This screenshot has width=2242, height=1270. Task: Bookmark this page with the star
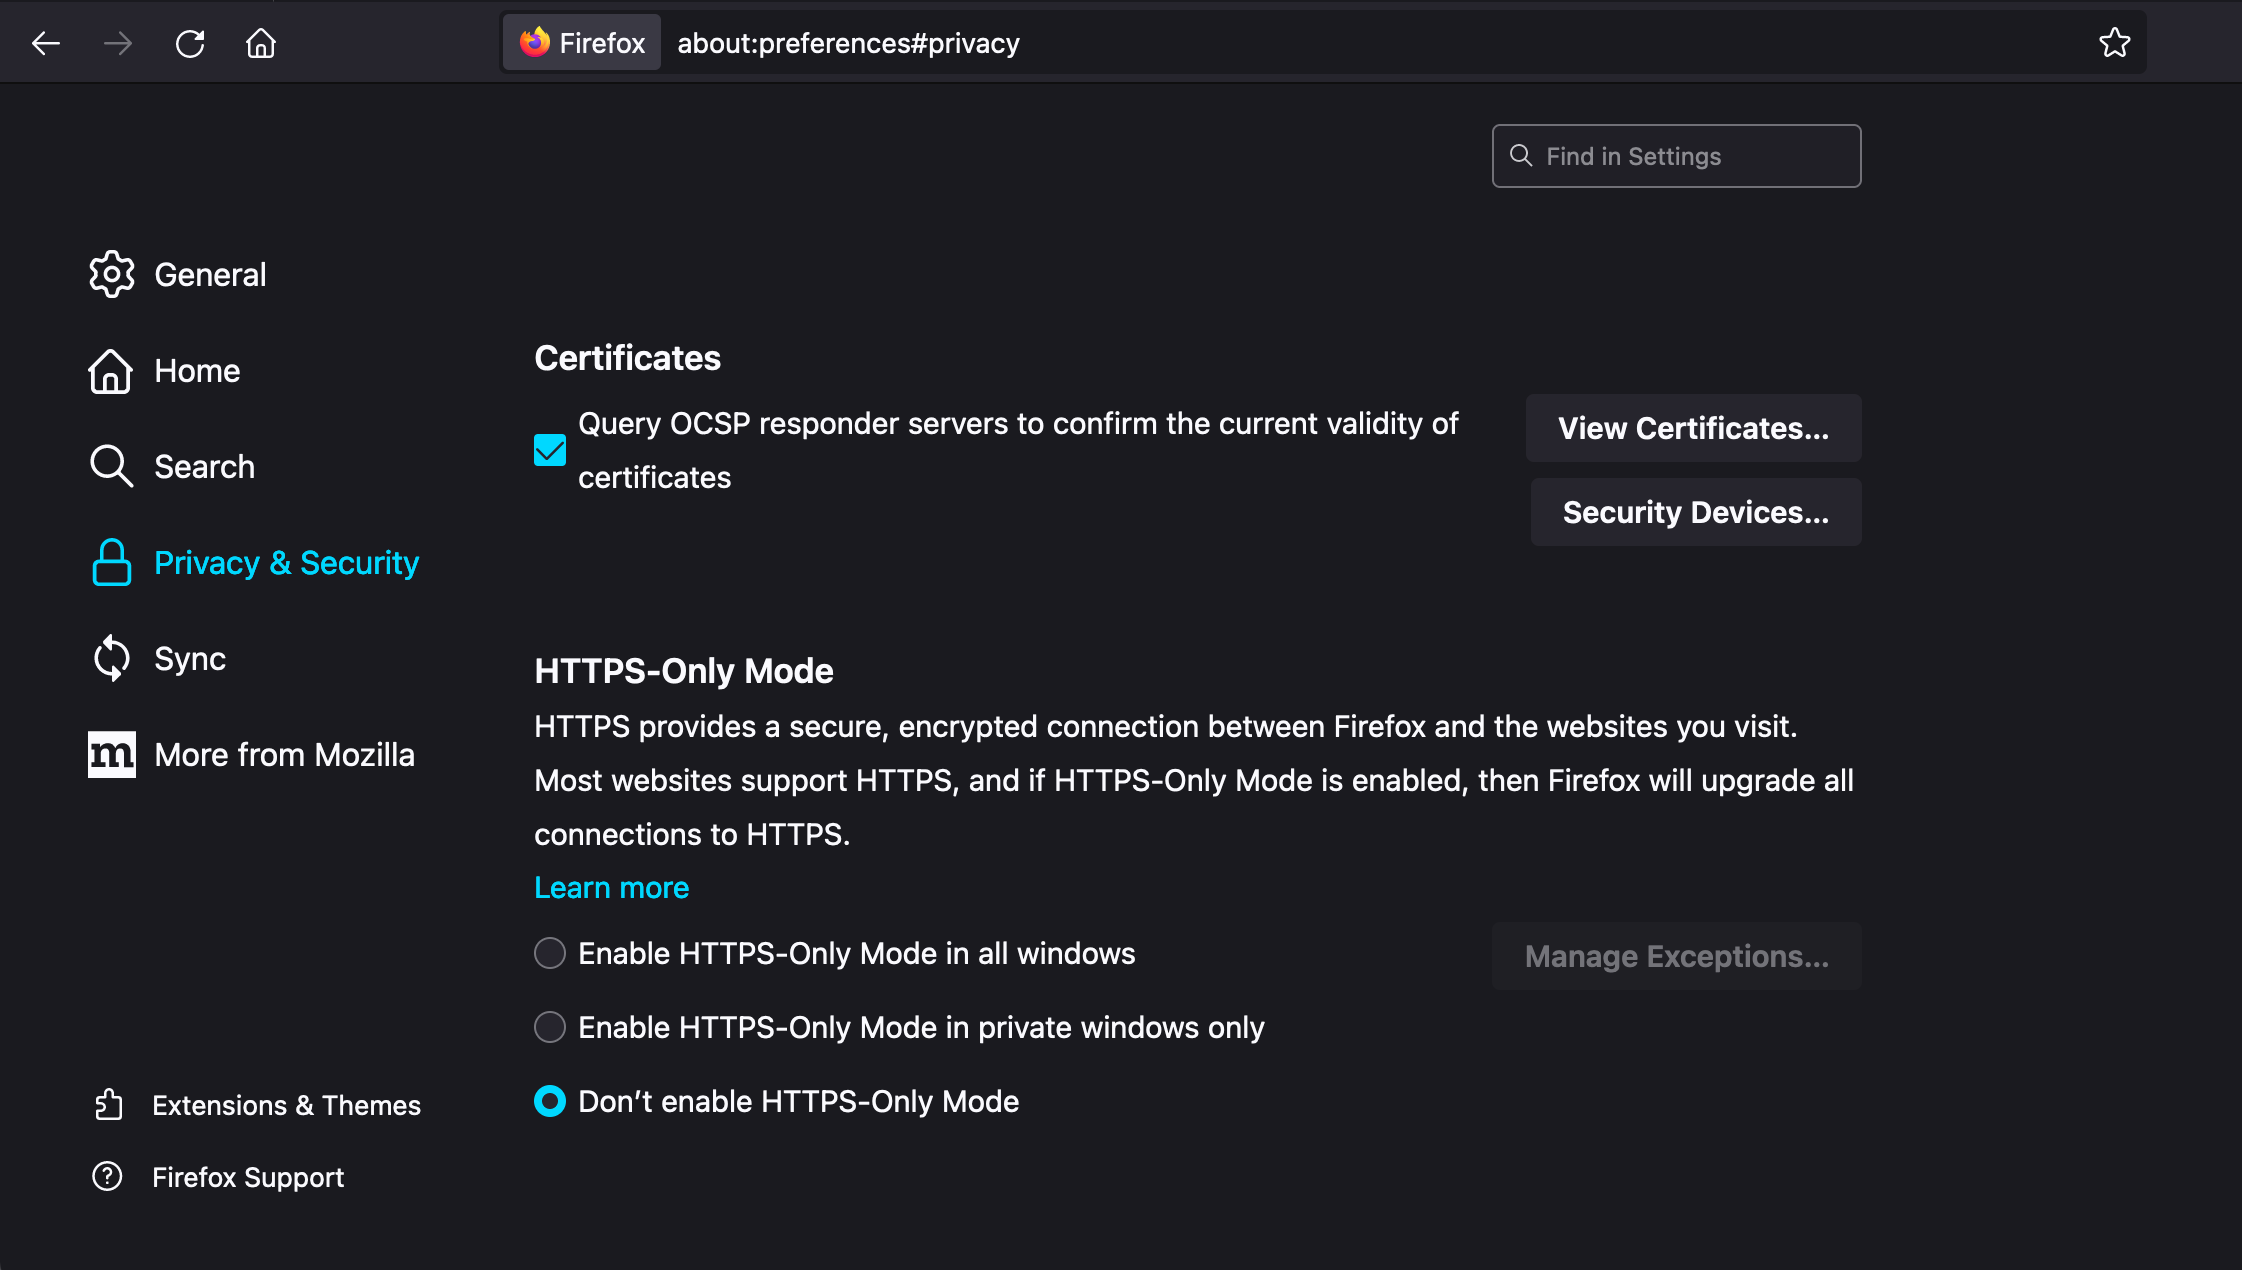(2114, 43)
